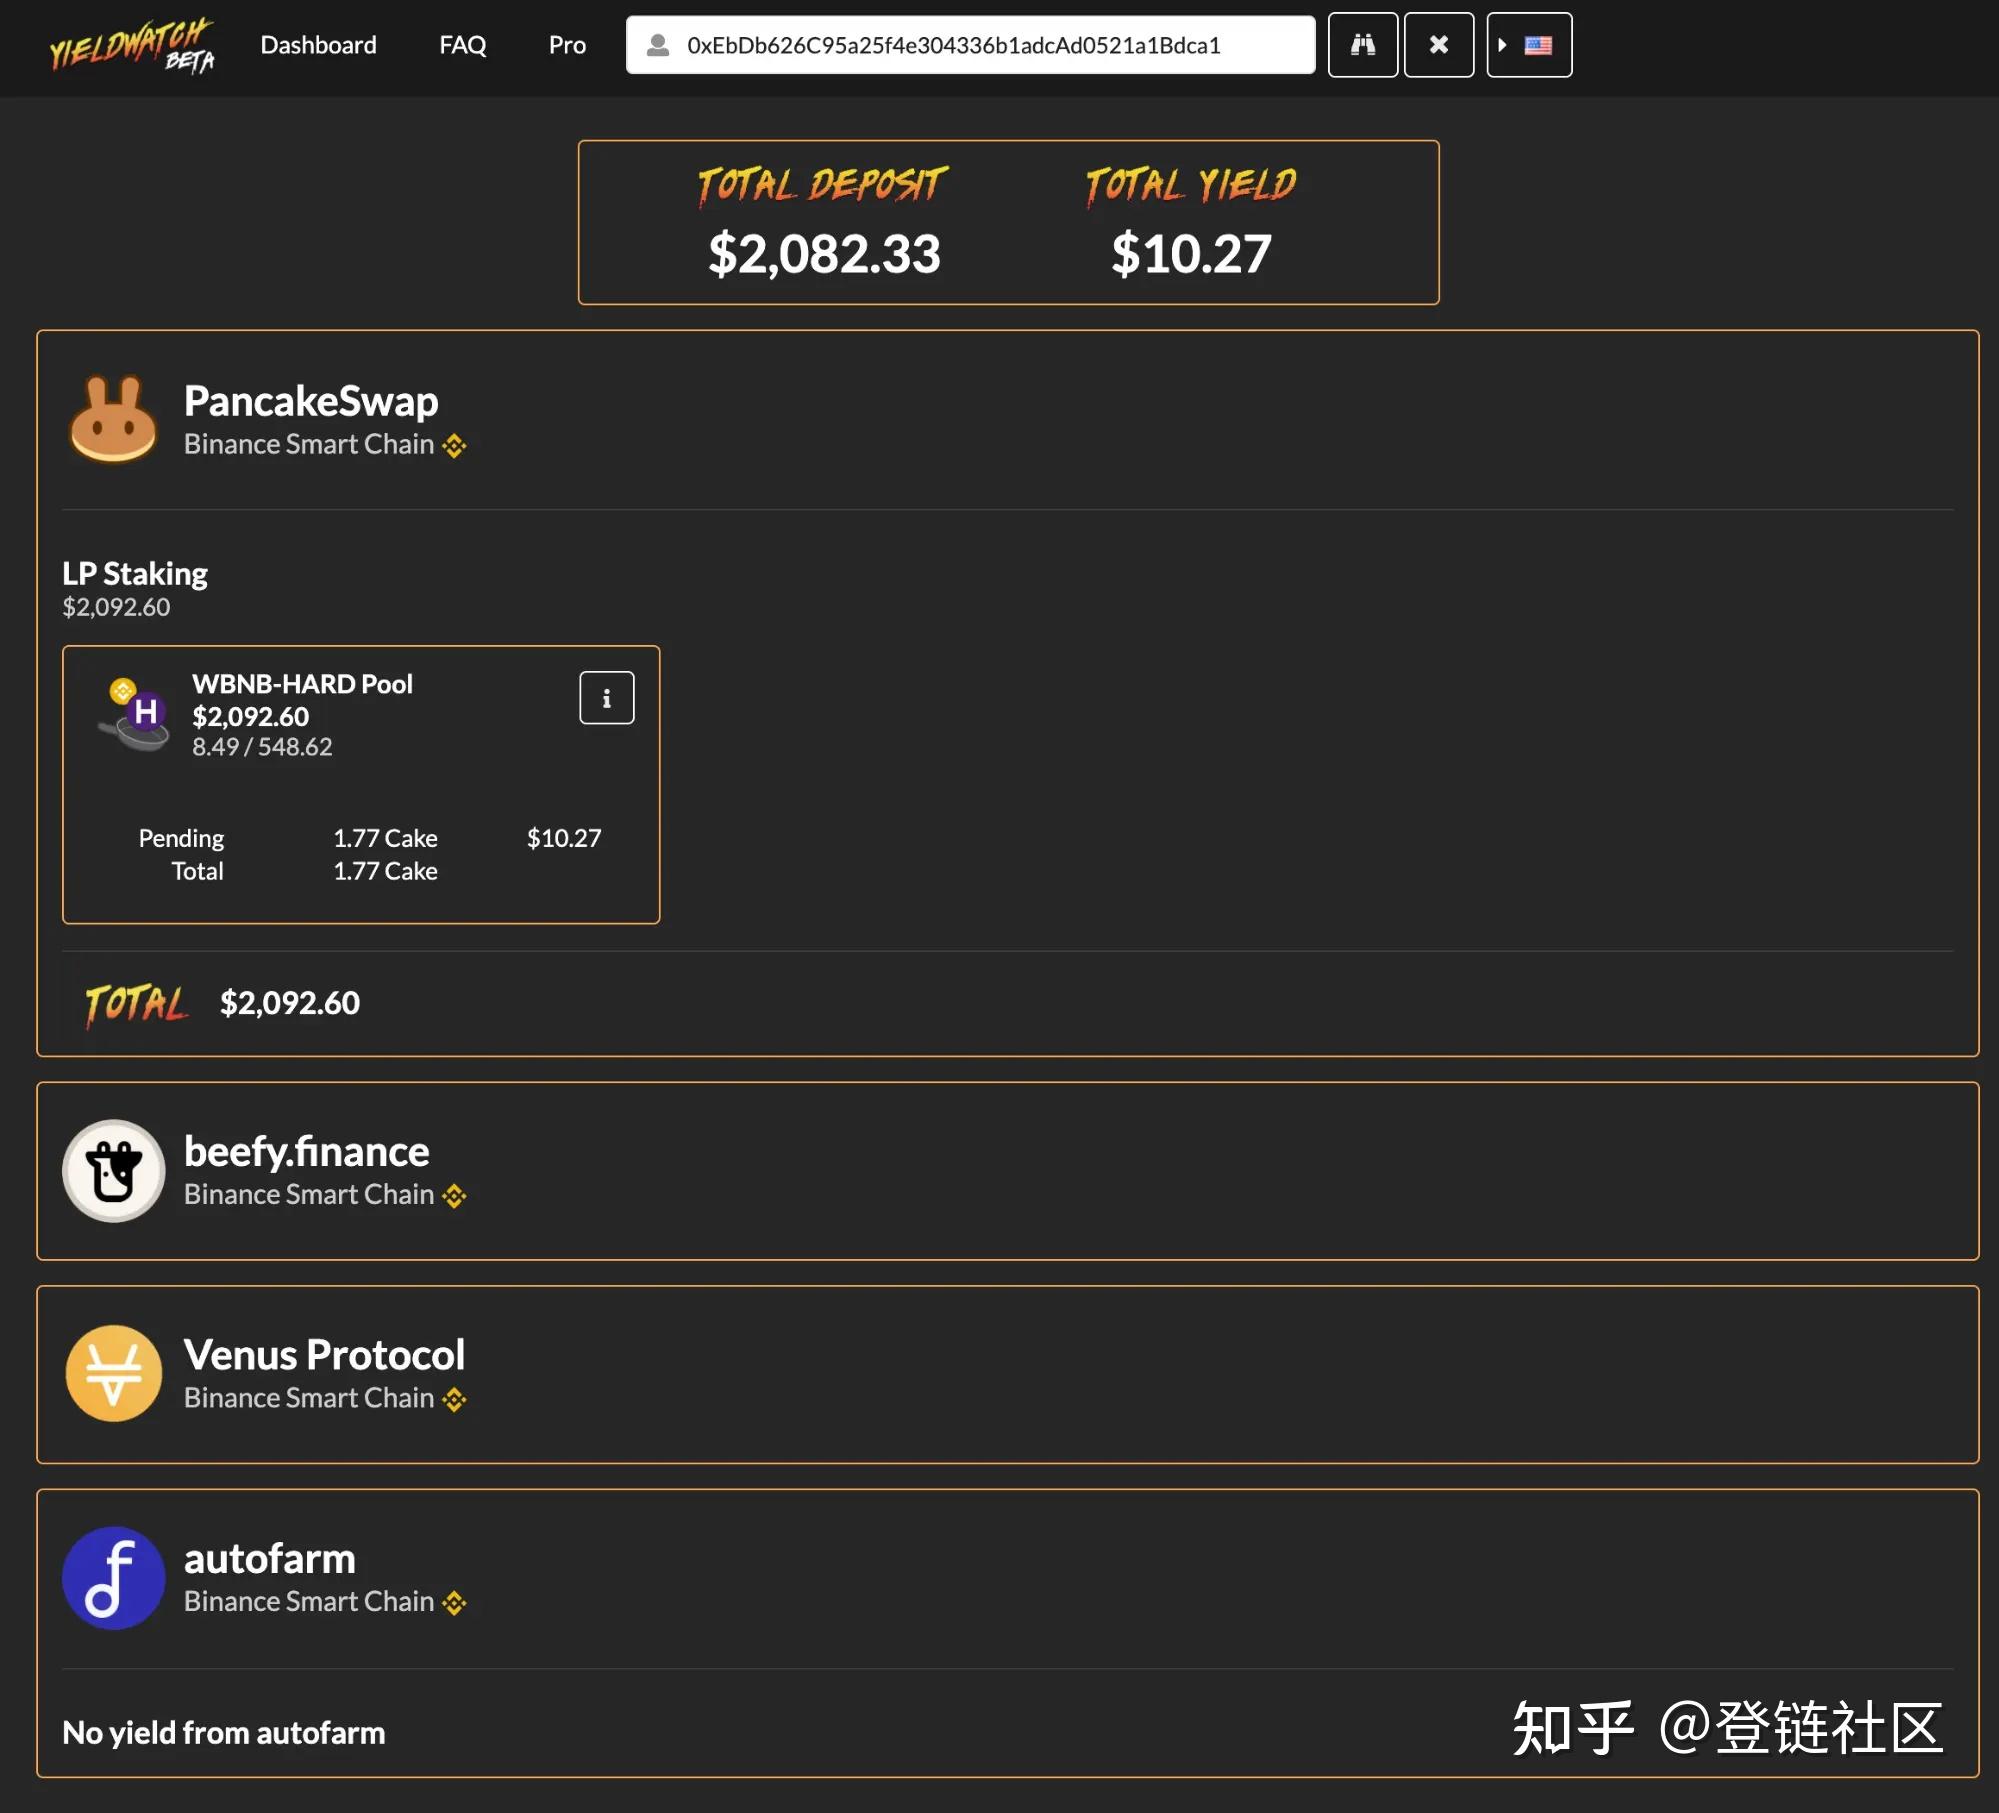This screenshot has width=1999, height=1813.
Task: Click the binoculars watch button
Action: click(1363, 45)
